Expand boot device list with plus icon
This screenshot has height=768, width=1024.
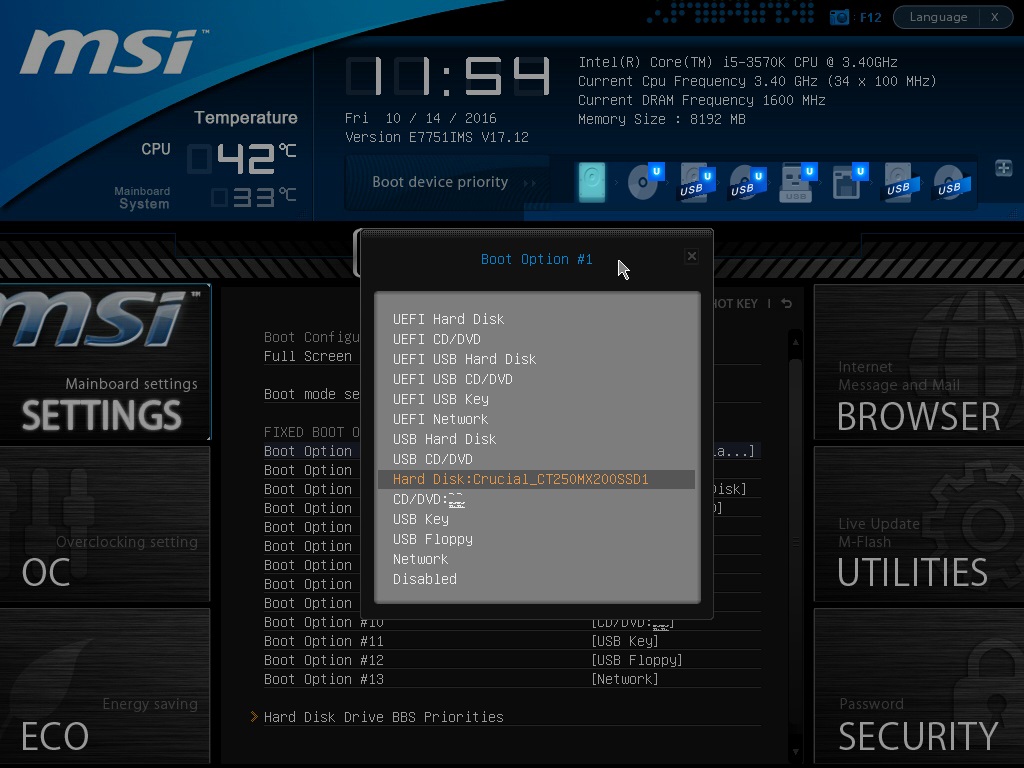click(1004, 168)
